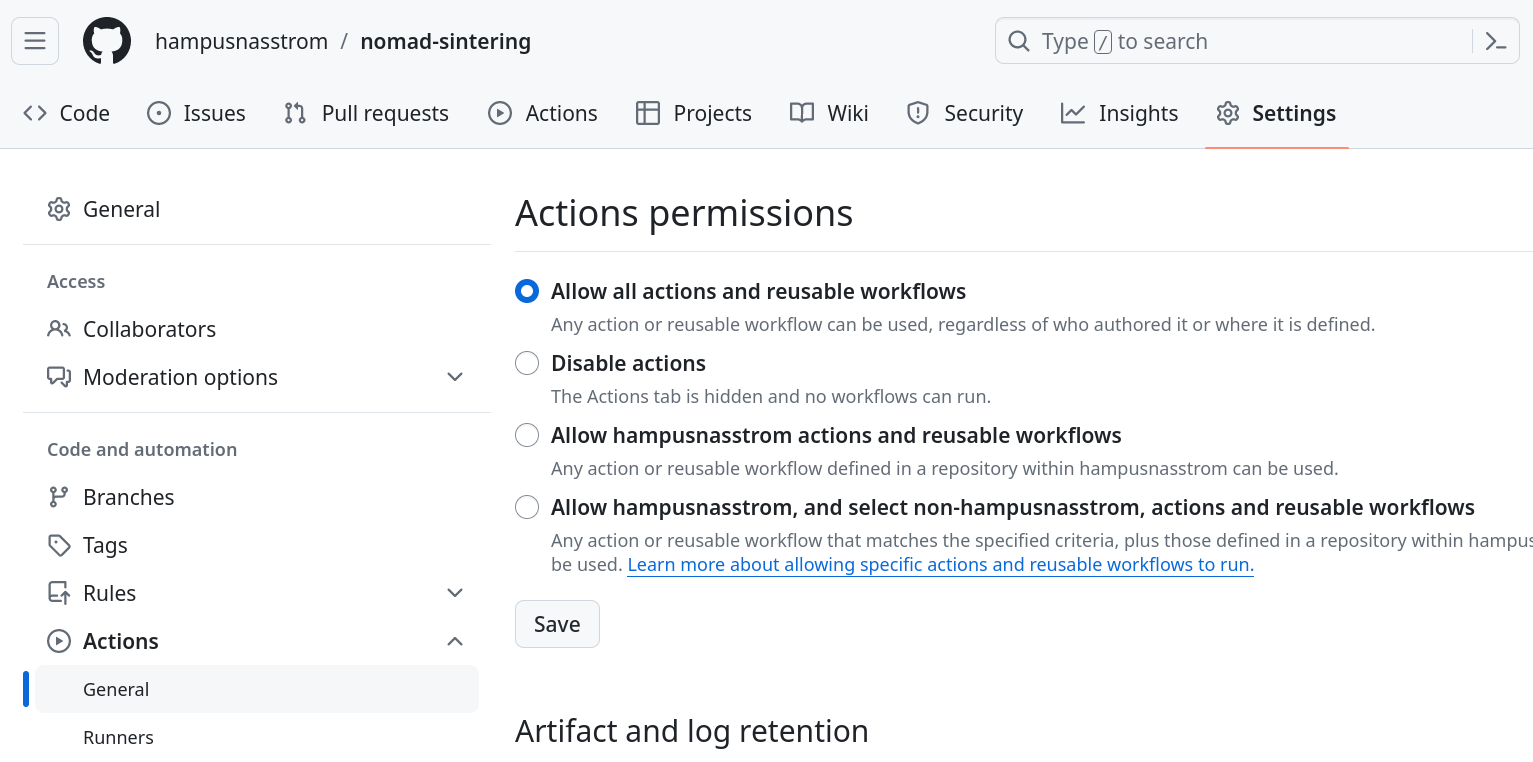This screenshot has width=1533, height=762.
Task: Click the Pull requests icon
Action: click(295, 113)
